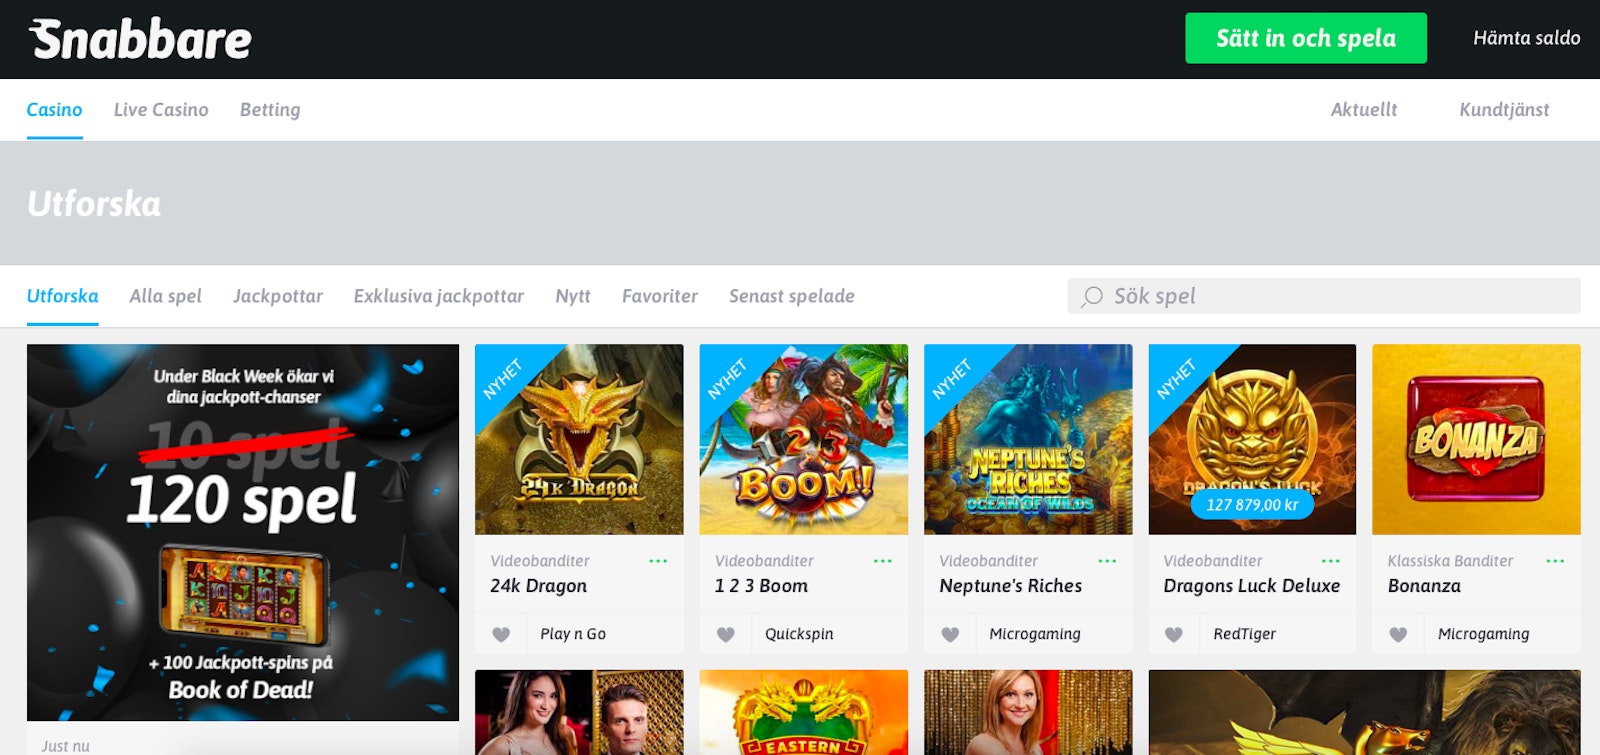Screen dimensions: 1600x755
Task: Expand more options for 1 2 3 Boom
Action: pyautogui.click(x=882, y=561)
